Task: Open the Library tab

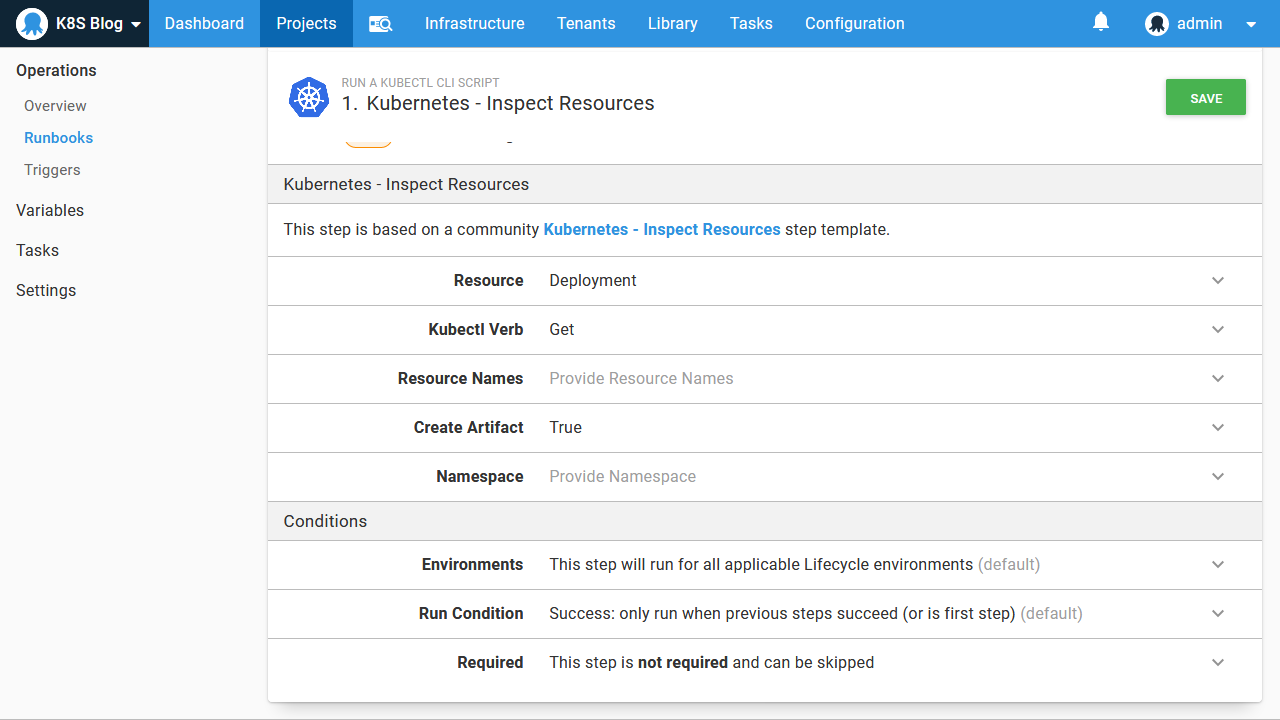Action: click(x=672, y=24)
